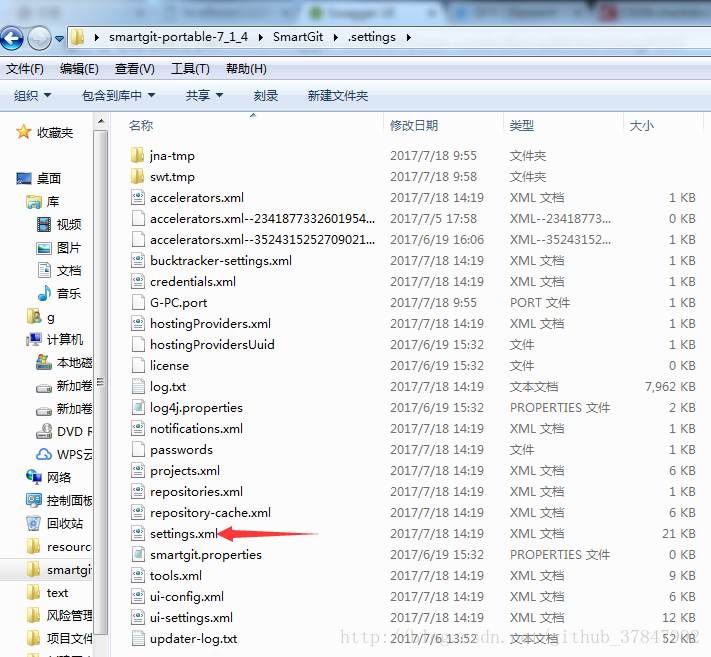Select the 文档 library icon

point(44,270)
